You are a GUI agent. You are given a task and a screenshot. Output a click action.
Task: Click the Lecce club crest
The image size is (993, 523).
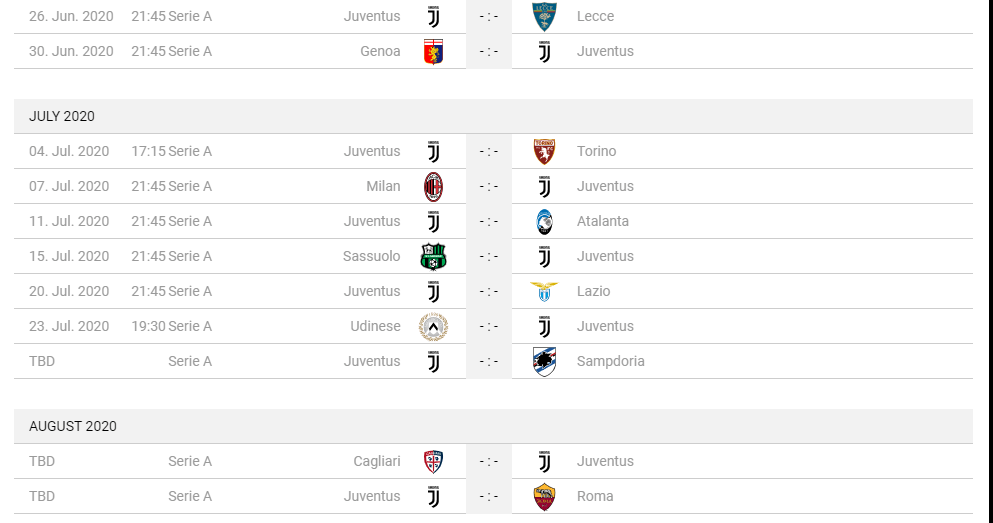(x=544, y=16)
